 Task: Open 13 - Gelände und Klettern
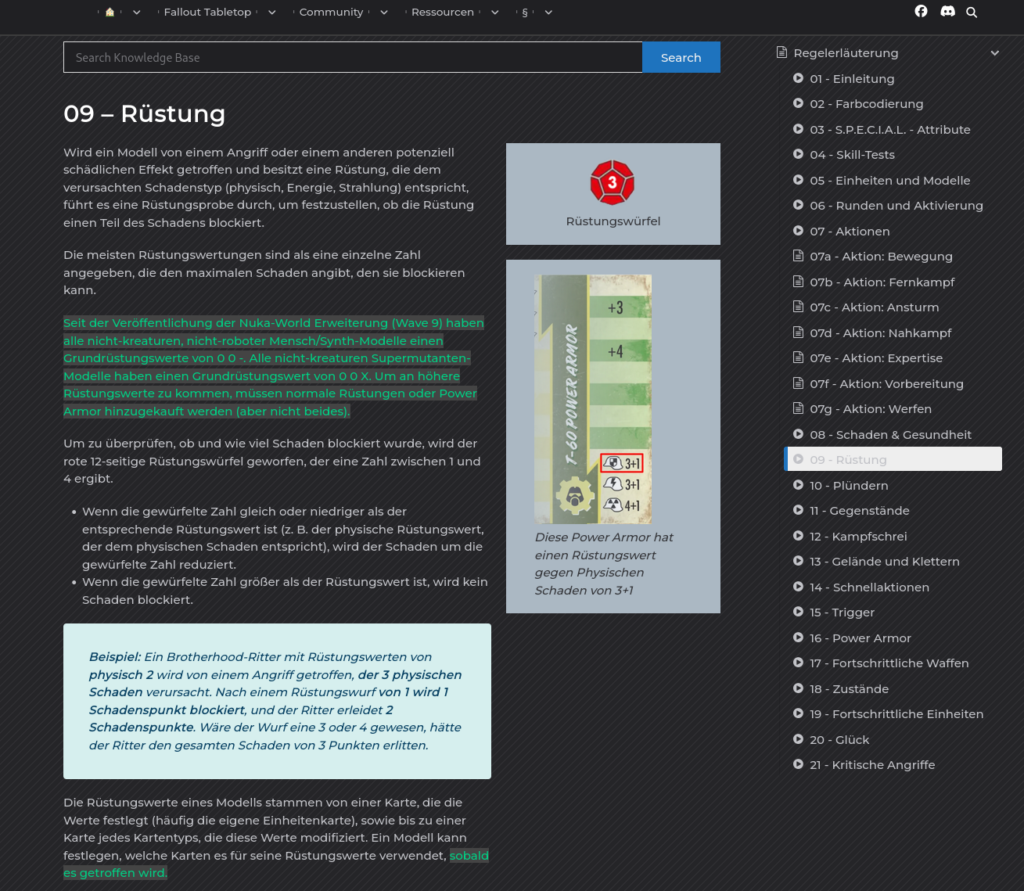884,561
